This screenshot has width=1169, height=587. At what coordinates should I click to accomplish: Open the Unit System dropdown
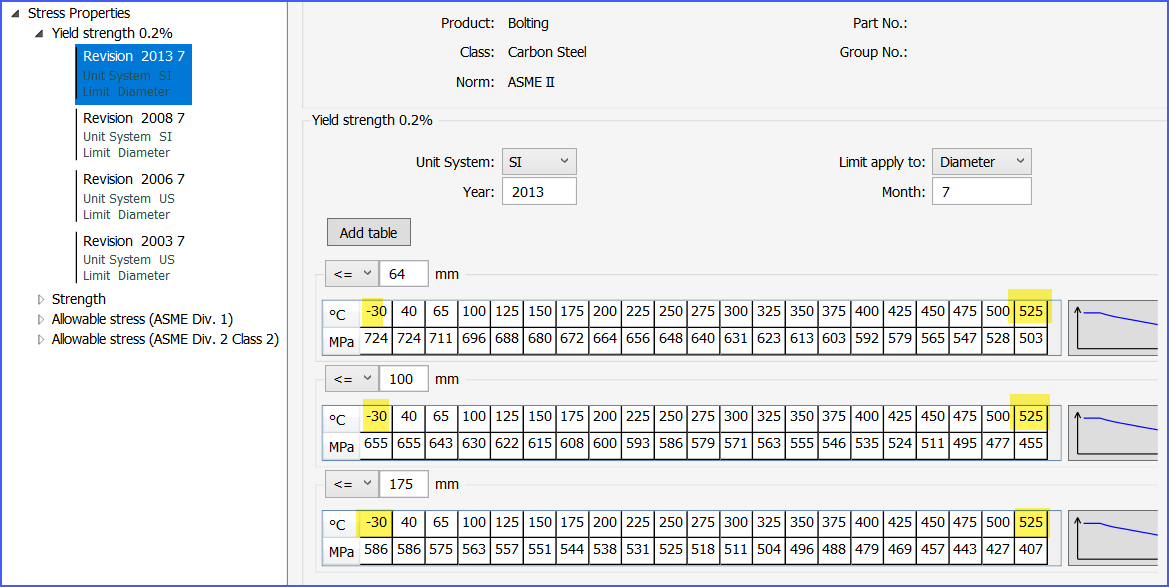click(538, 162)
